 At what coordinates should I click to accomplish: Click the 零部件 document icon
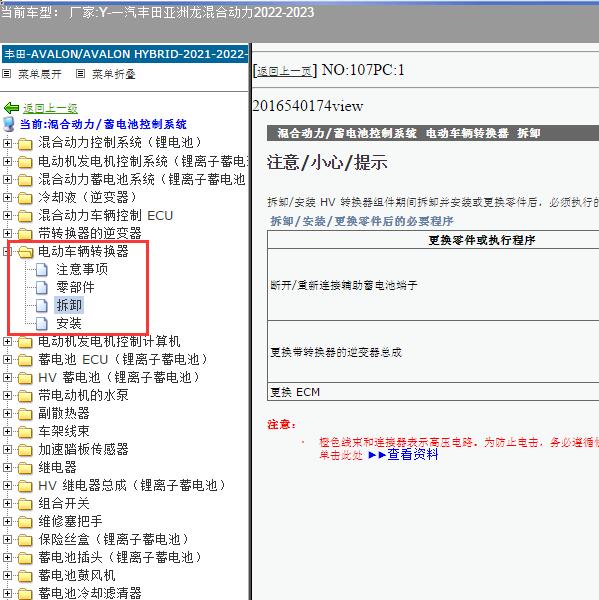point(42,288)
